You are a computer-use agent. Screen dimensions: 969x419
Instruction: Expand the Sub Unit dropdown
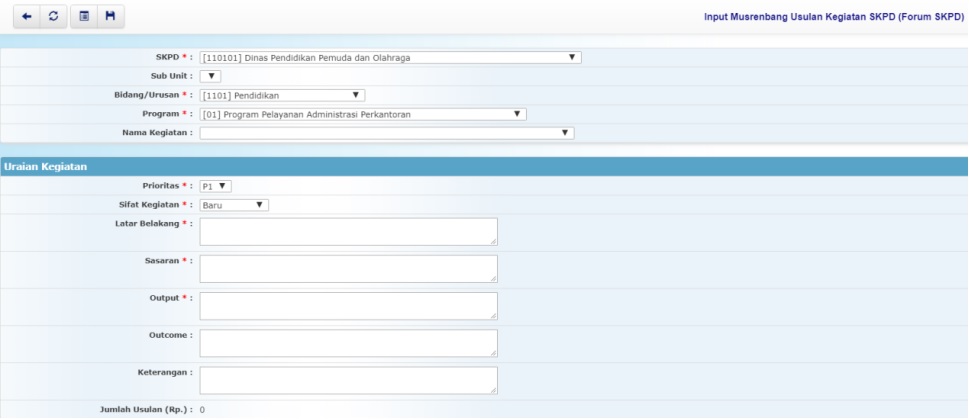pyautogui.click(x=210, y=76)
